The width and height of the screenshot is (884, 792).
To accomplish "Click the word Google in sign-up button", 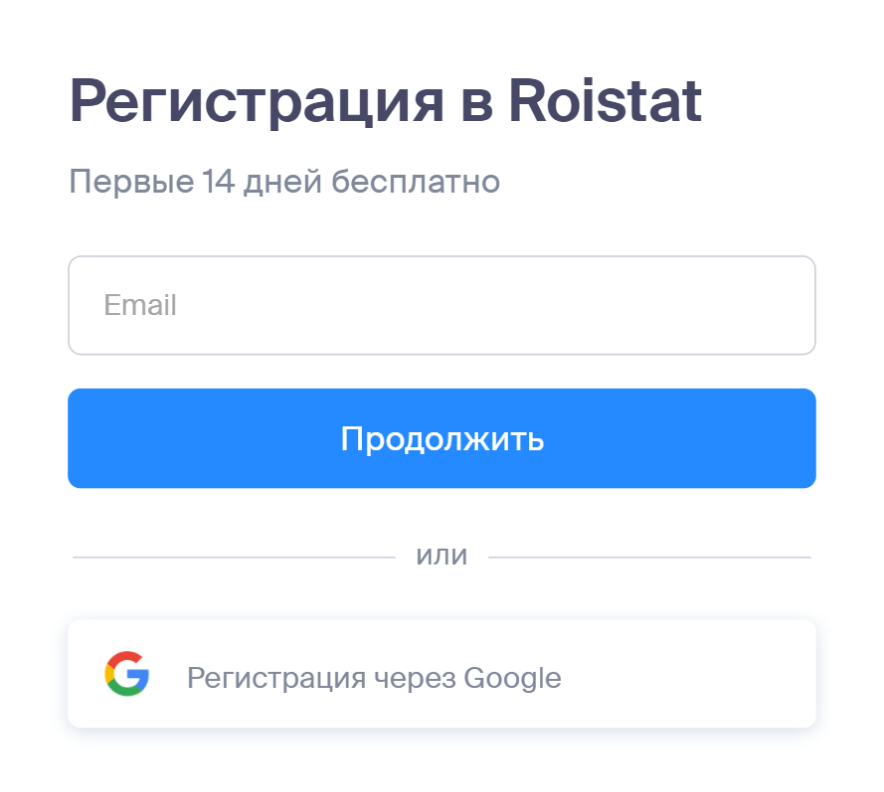I will tap(512, 678).
